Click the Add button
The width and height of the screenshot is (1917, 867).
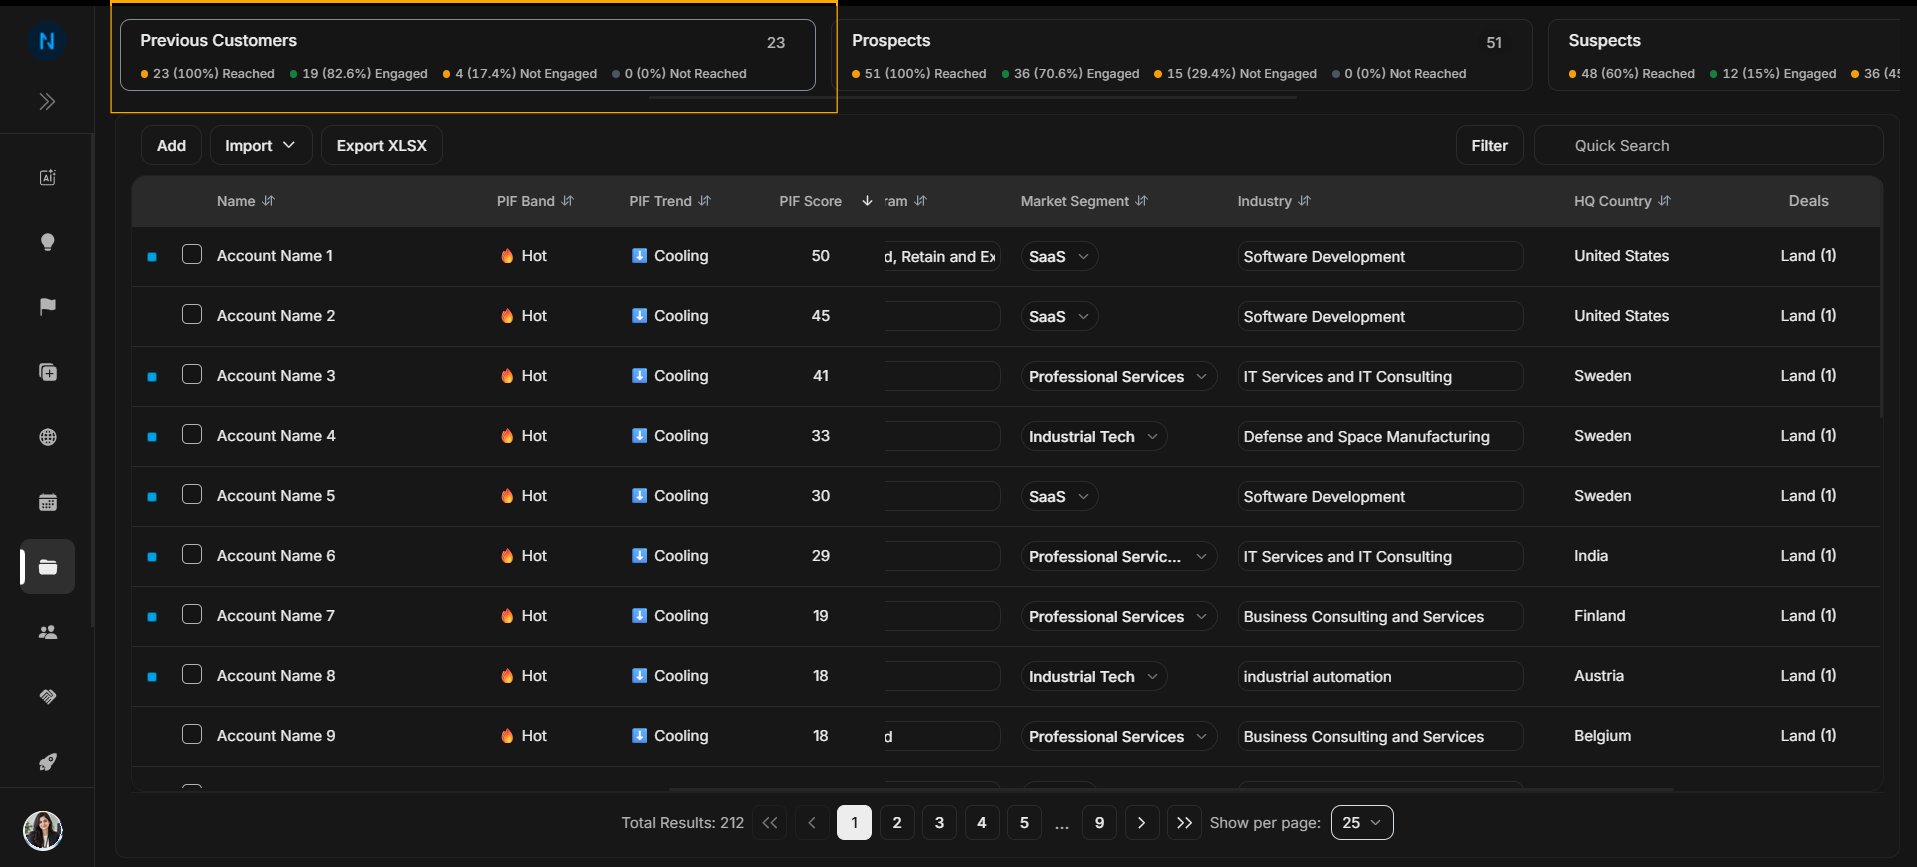point(171,146)
